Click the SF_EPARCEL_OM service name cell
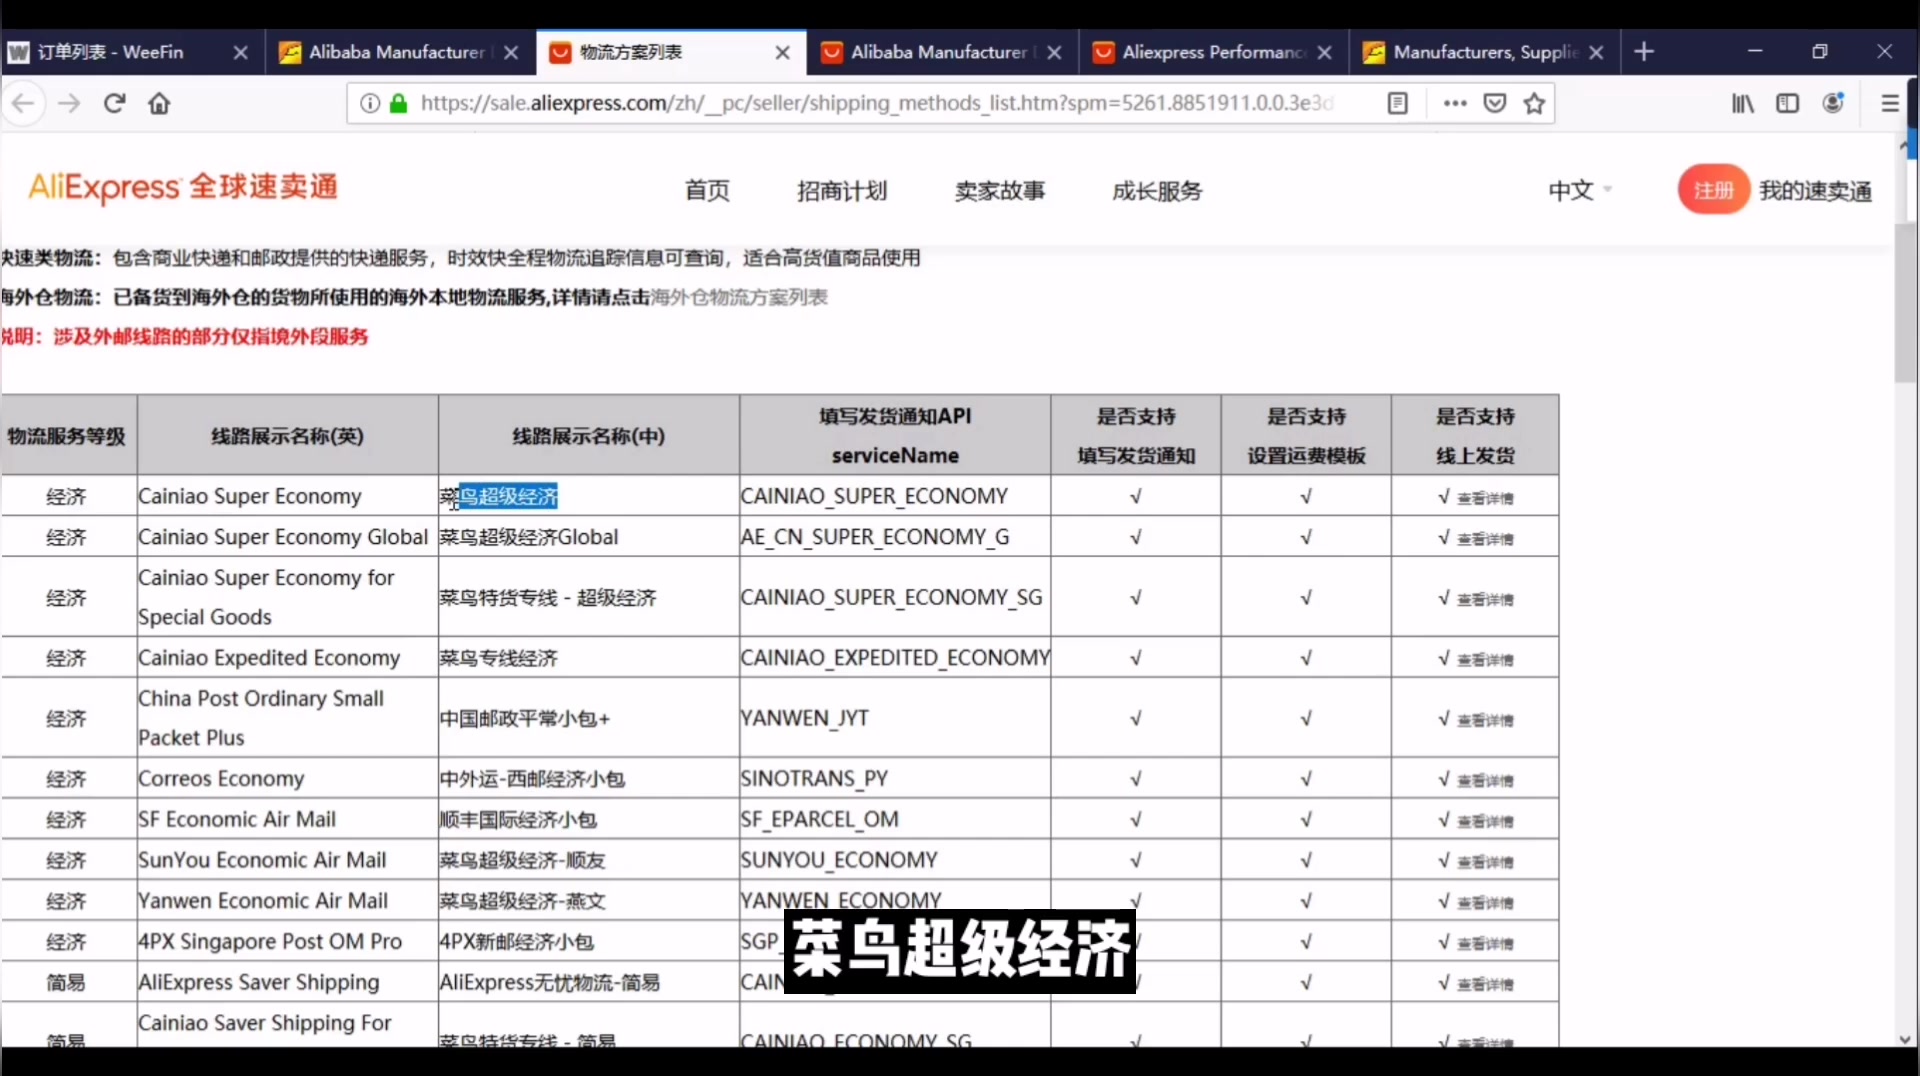This screenshot has width=1920, height=1076. 895,819
